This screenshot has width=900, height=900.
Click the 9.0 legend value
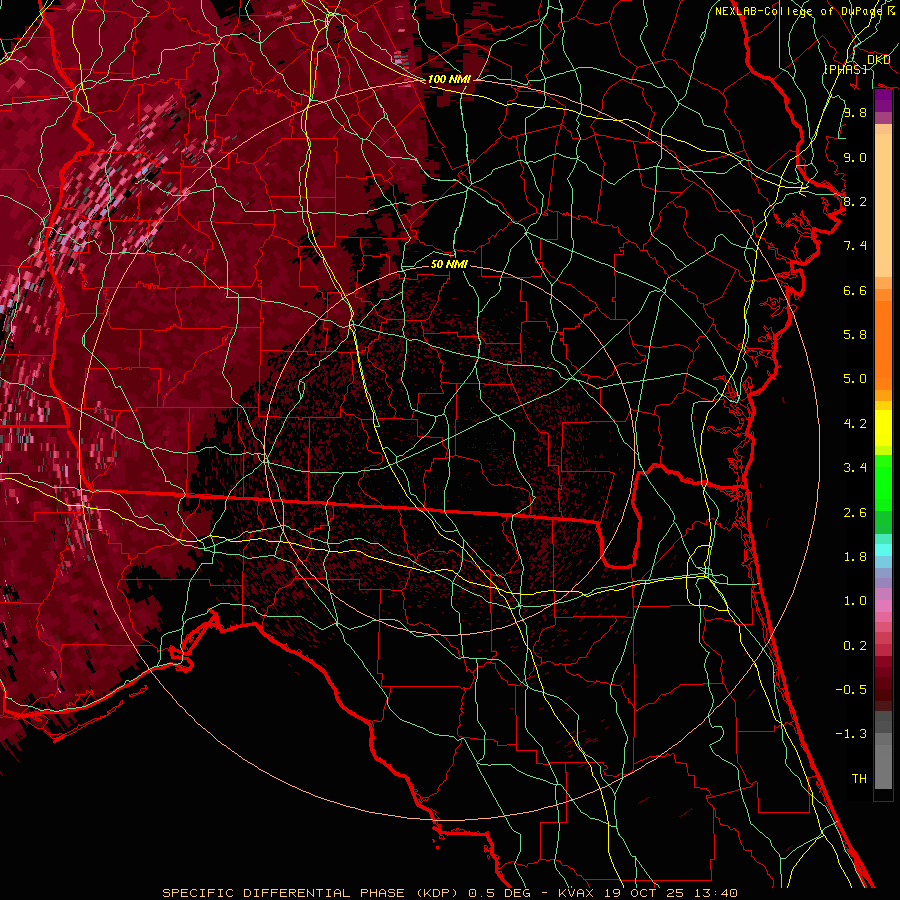pyautogui.click(x=855, y=157)
